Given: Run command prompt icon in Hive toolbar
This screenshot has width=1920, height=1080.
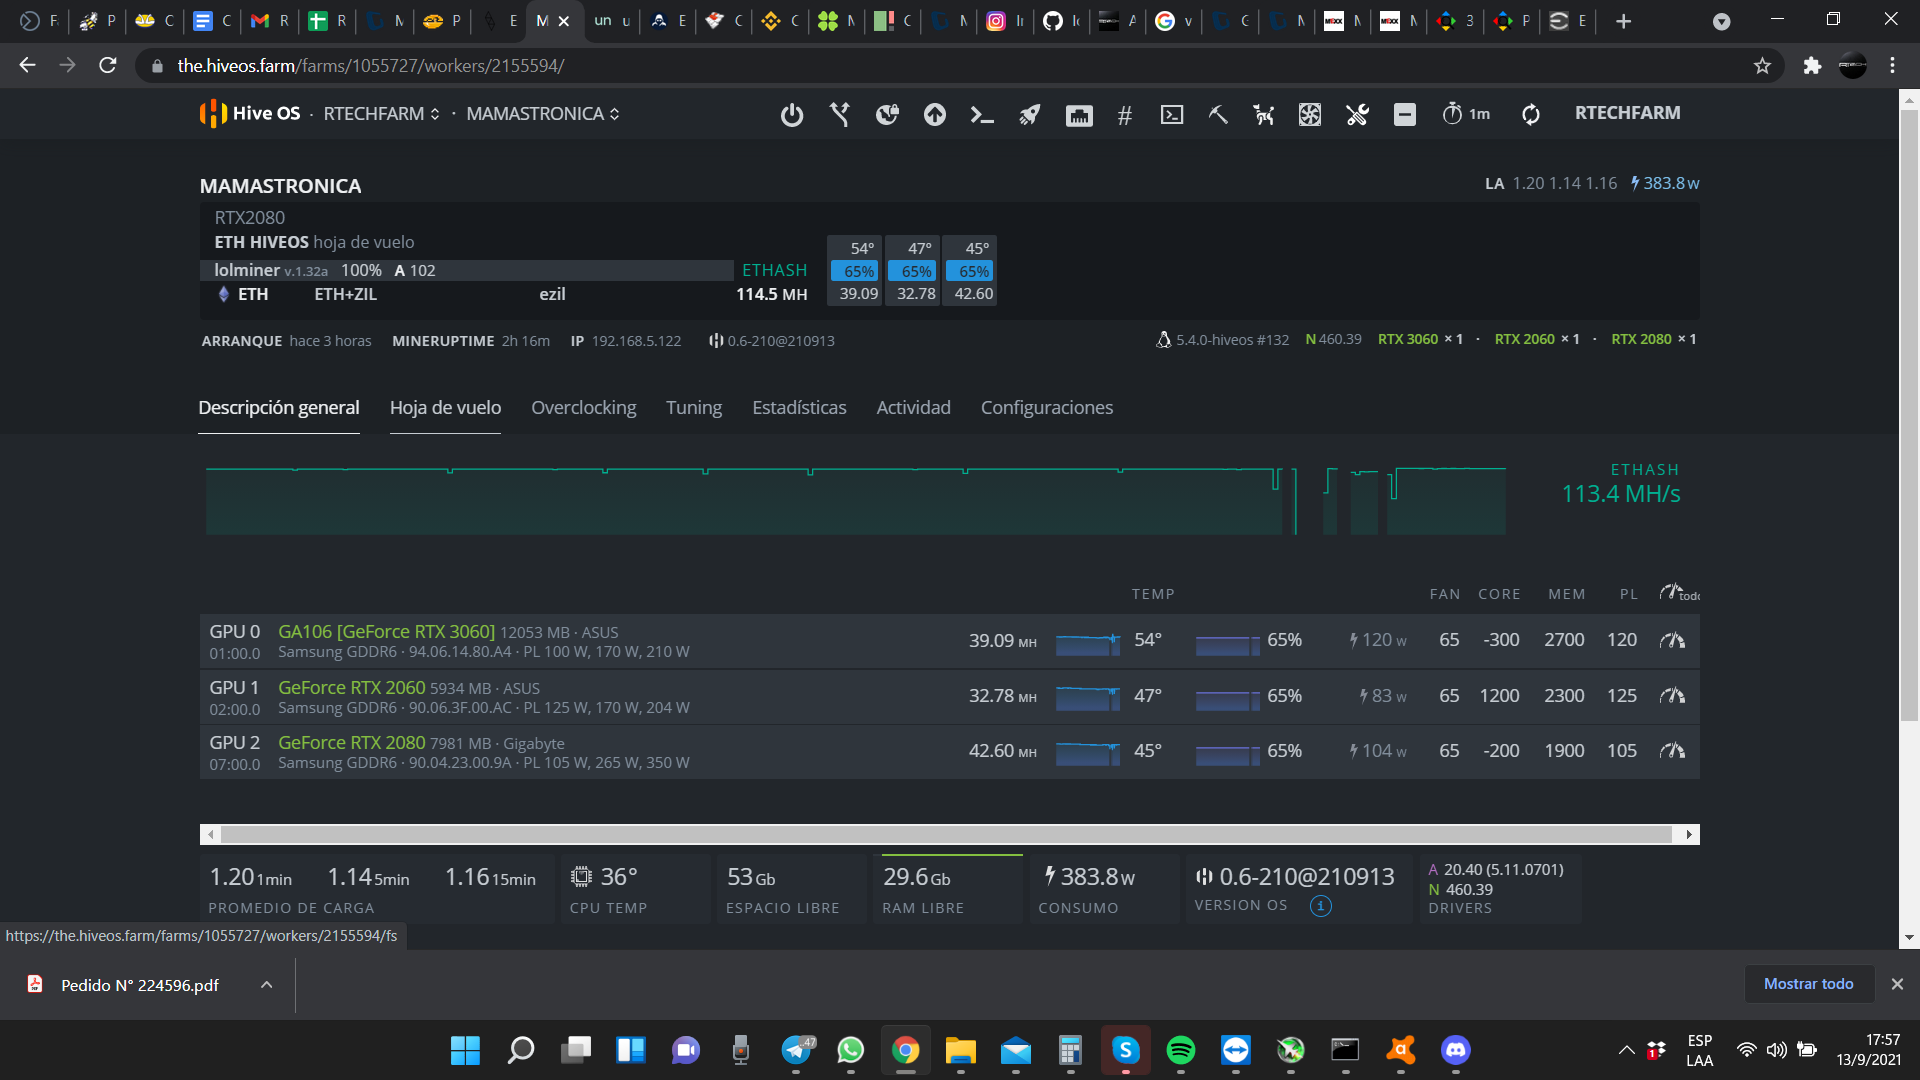Looking at the screenshot, I should point(982,115).
